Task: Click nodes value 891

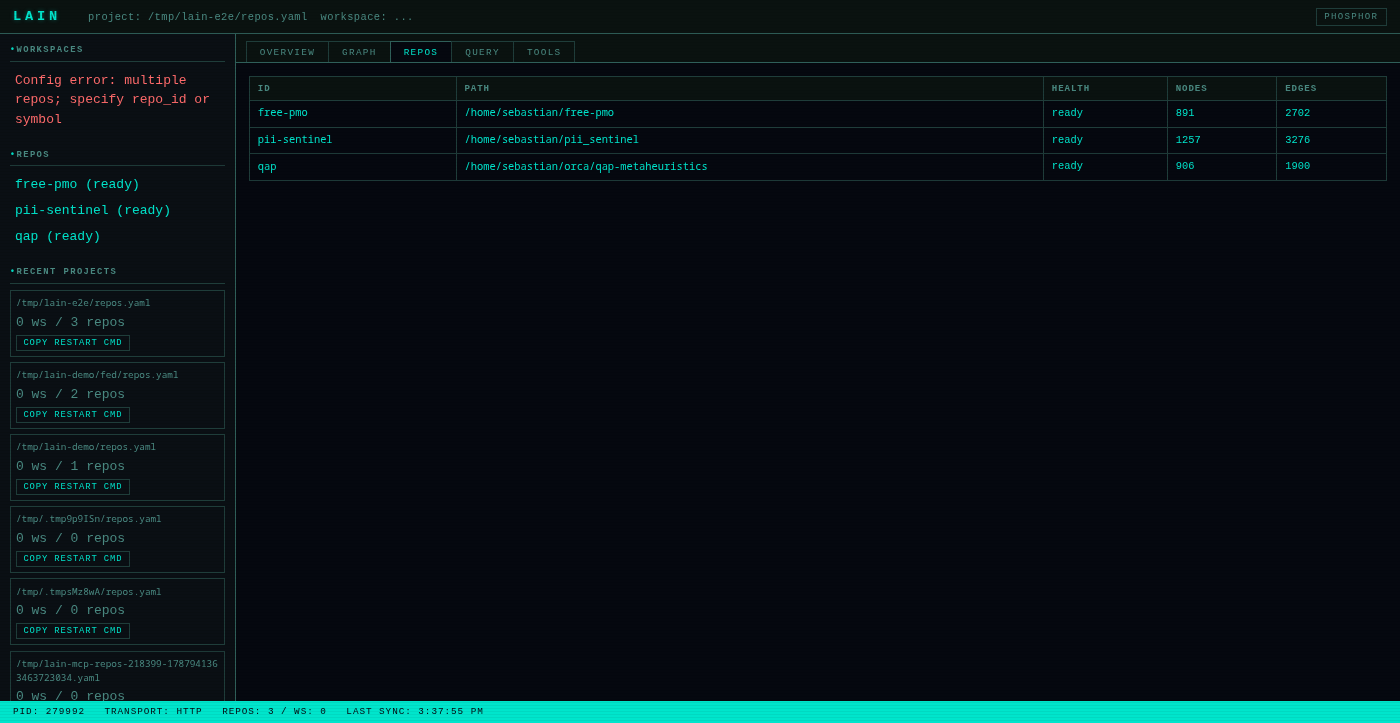Action: click(x=1185, y=114)
